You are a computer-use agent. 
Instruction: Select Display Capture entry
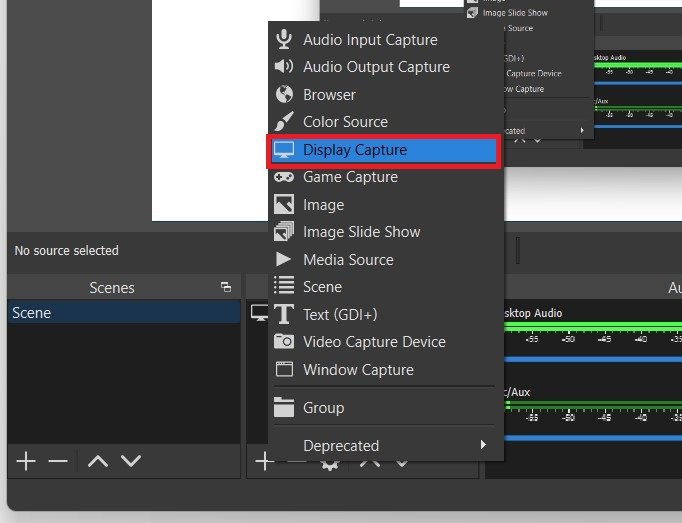coord(384,150)
